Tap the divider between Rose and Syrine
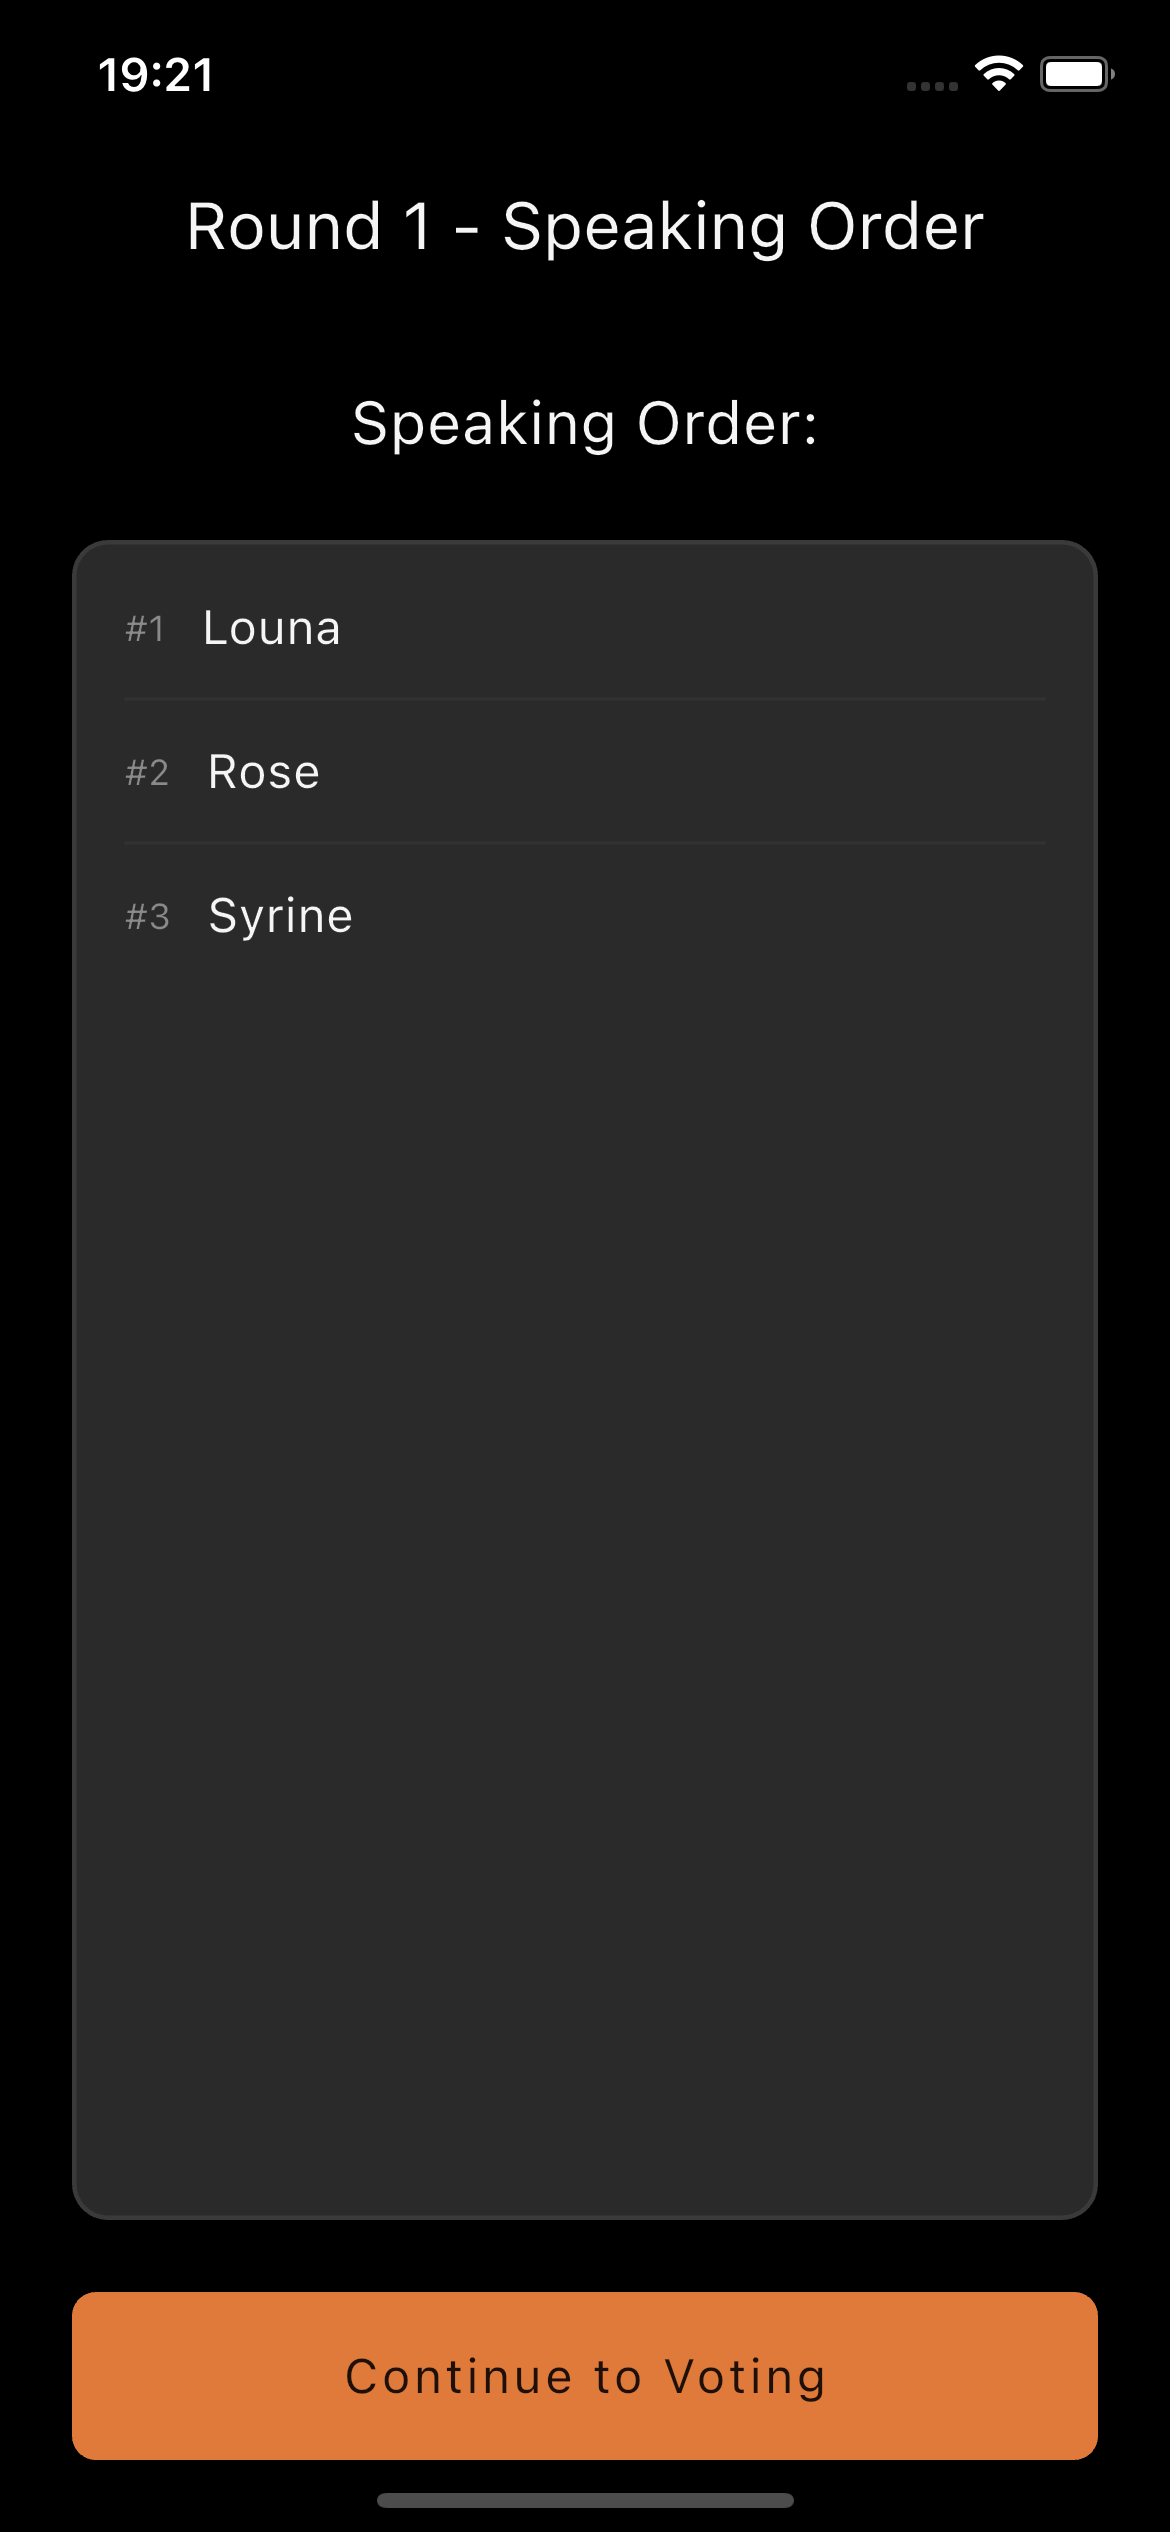 (x=585, y=843)
